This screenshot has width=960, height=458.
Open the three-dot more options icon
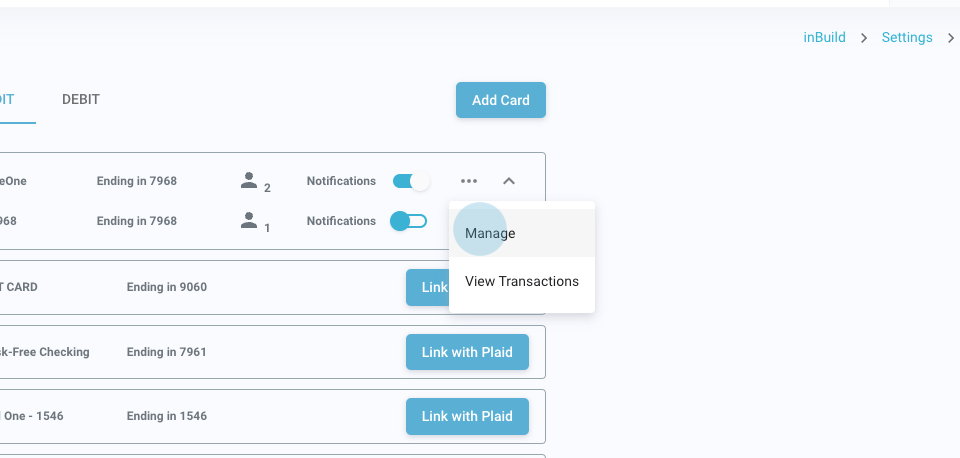(469, 181)
